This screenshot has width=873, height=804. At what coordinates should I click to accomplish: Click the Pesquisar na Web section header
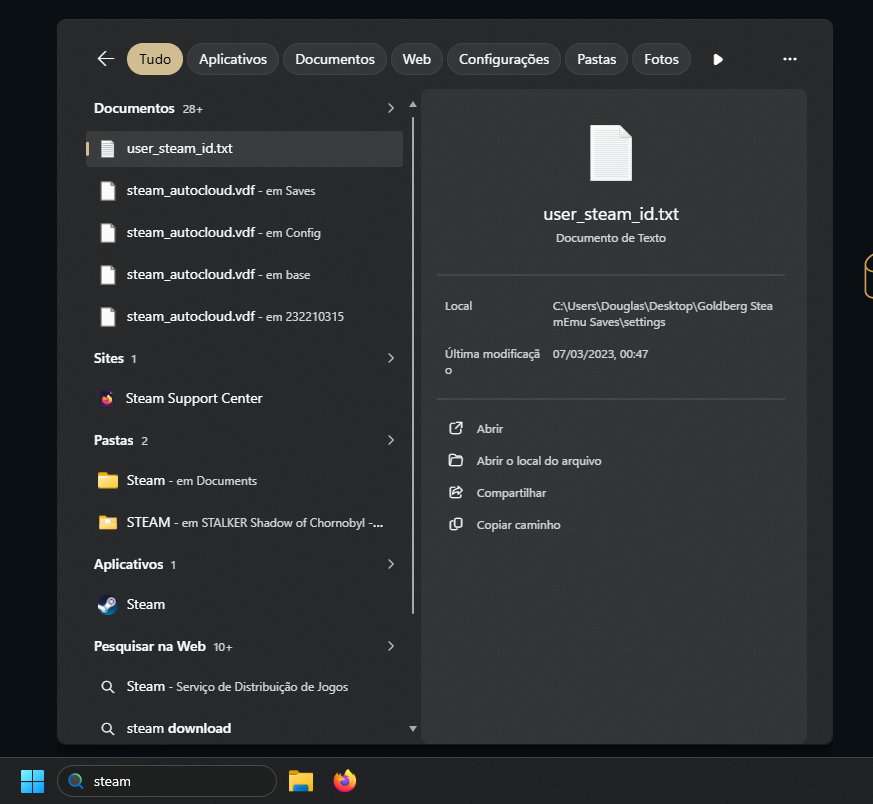click(150, 646)
